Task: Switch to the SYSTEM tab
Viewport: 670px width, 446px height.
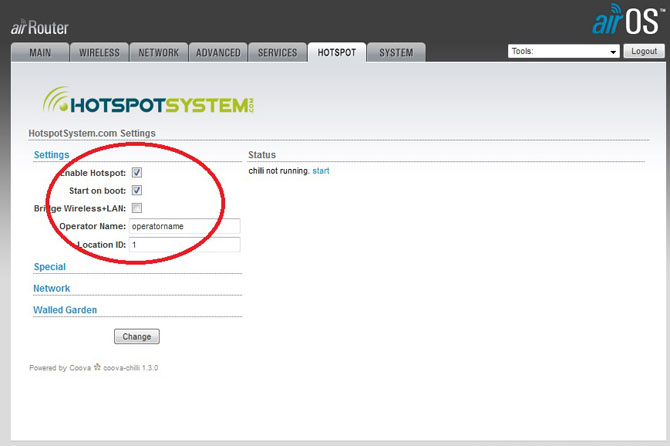Action: click(x=396, y=52)
